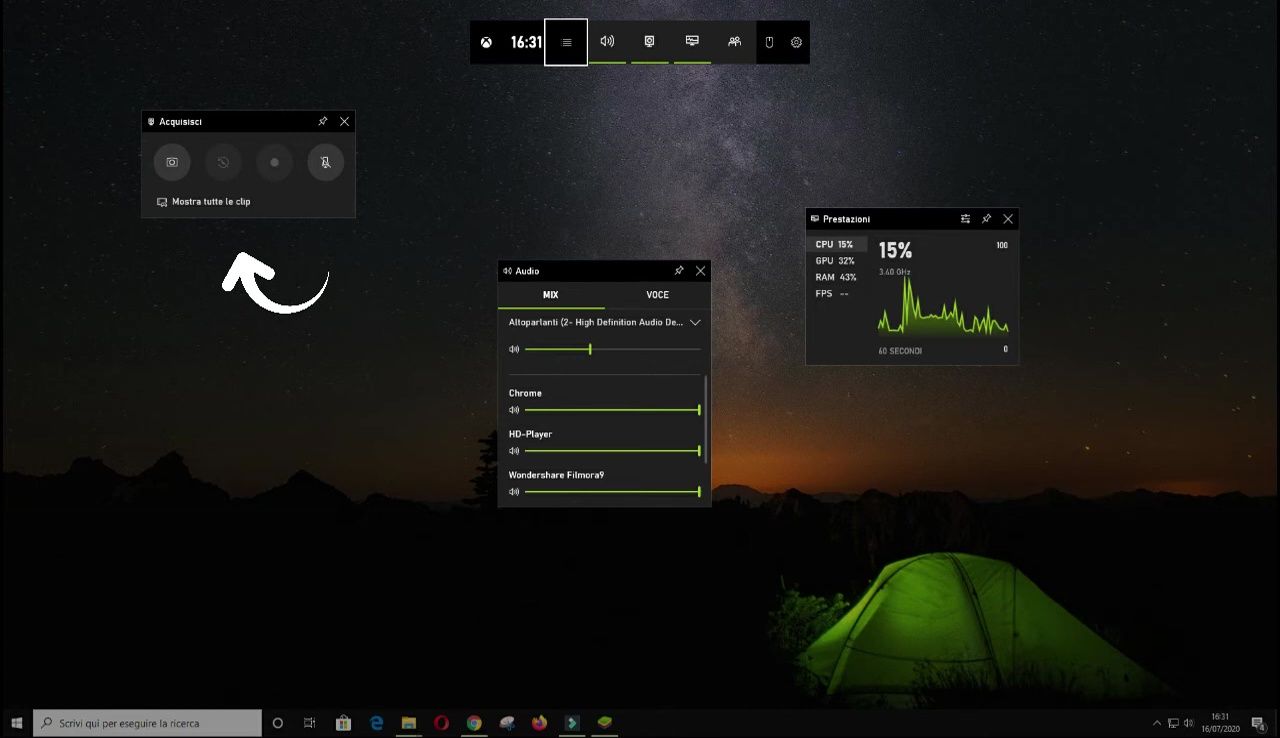Launch Firefox from taskbar
Screen dimensions: 1280x738
tap(540, 723)
